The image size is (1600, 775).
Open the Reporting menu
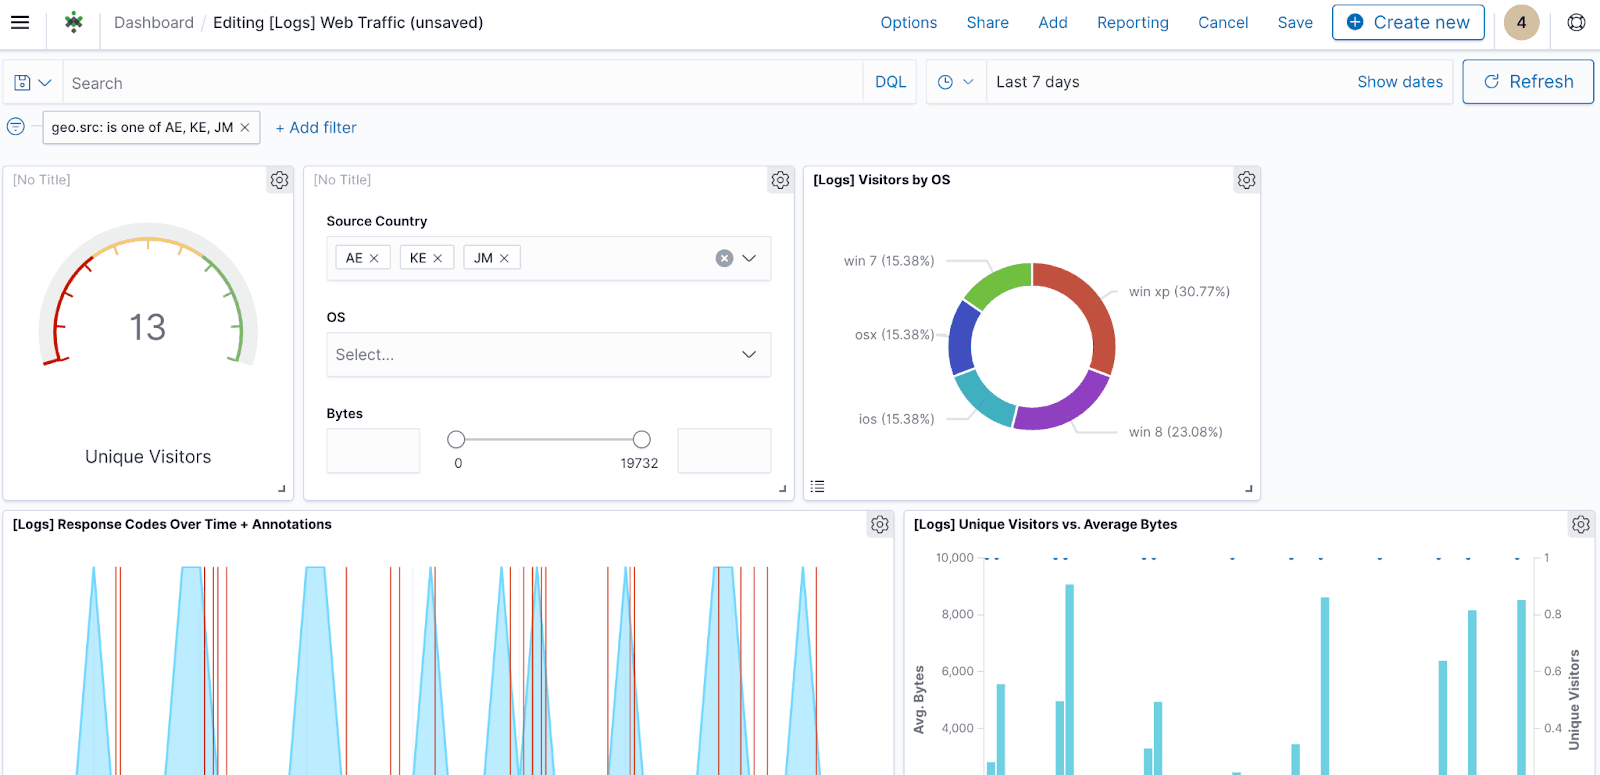click(1132, 22)
